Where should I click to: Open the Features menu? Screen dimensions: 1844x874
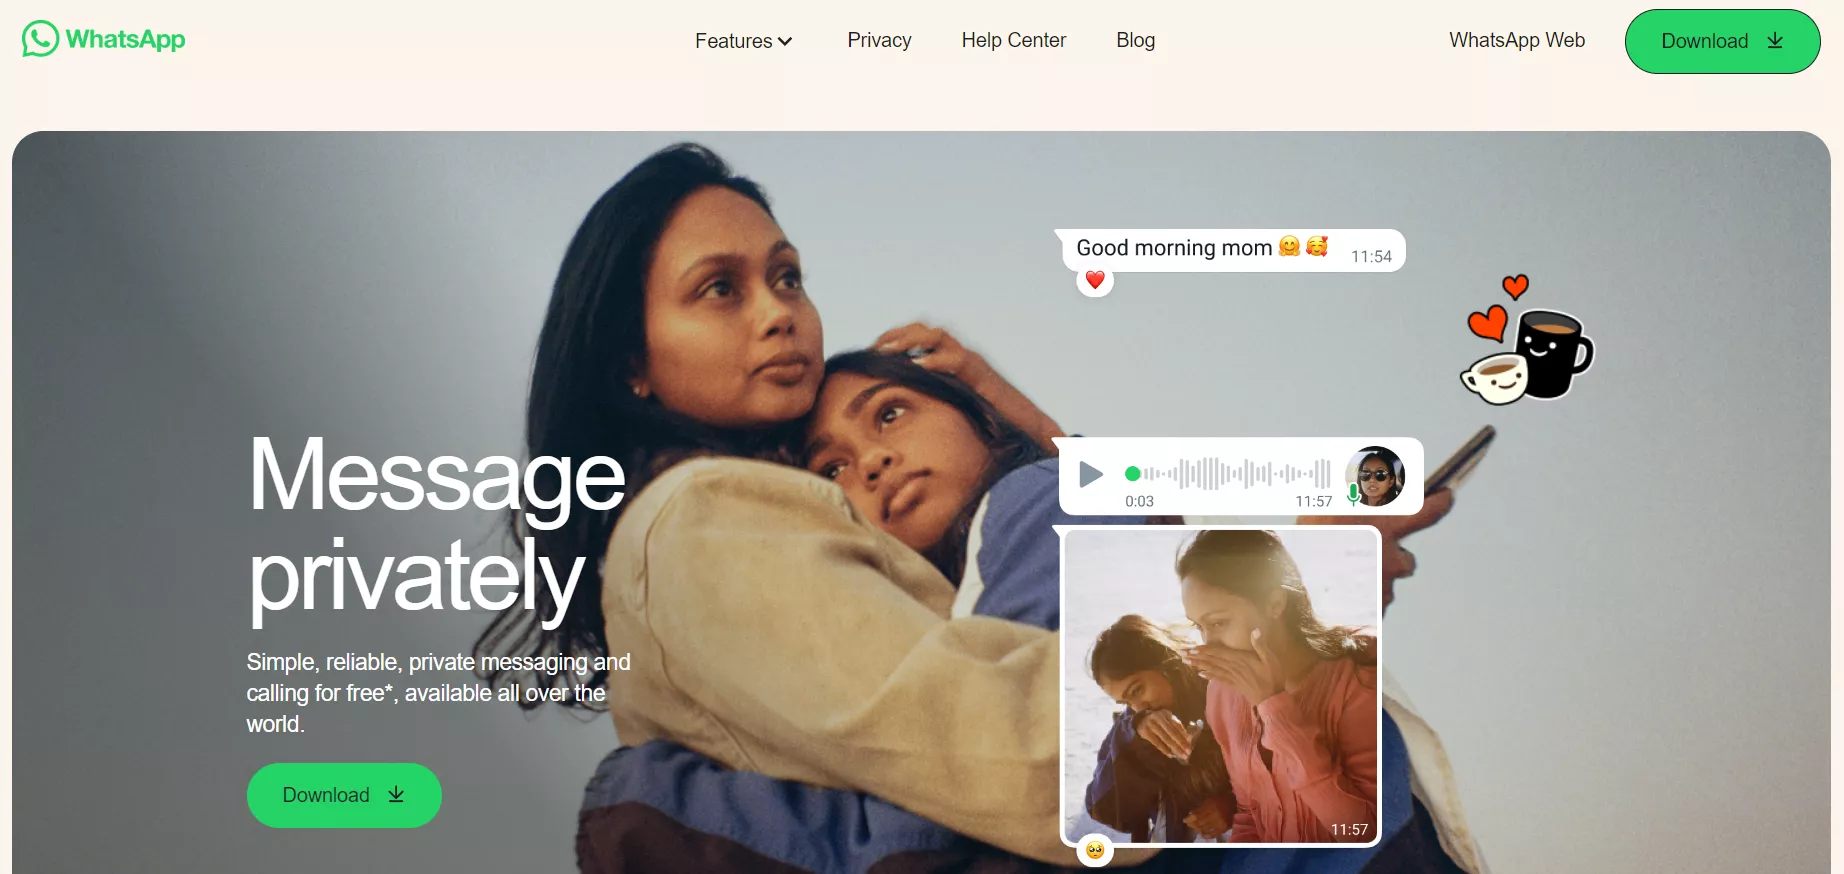pyautogui.click(x=744, y=41)
